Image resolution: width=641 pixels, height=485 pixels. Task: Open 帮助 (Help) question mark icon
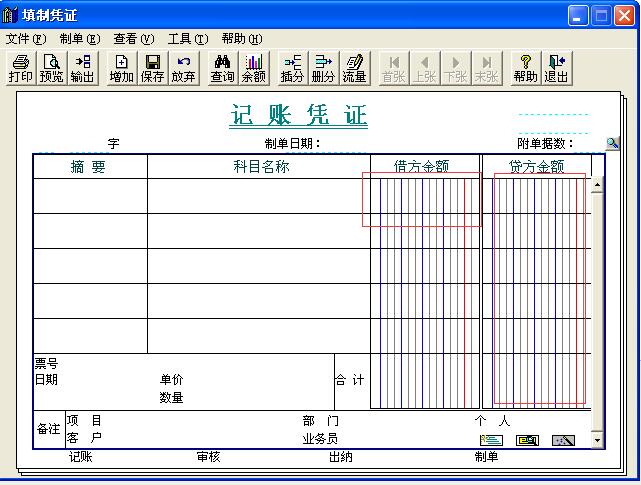point(526,68)
